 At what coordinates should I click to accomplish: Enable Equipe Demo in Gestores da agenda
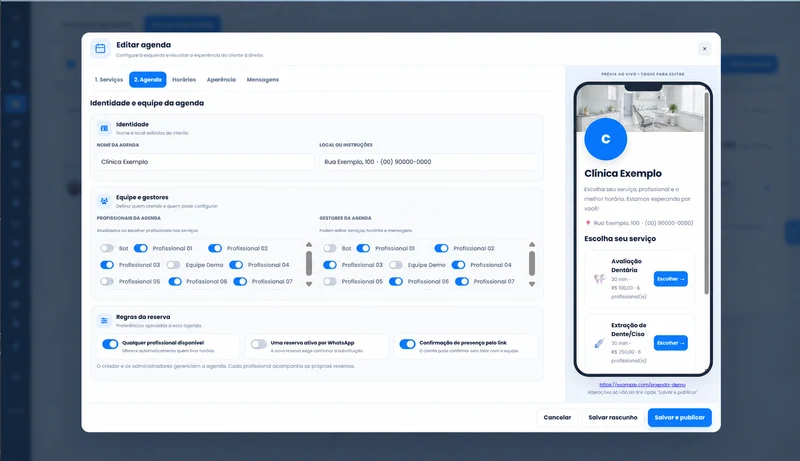click(395, 265)
